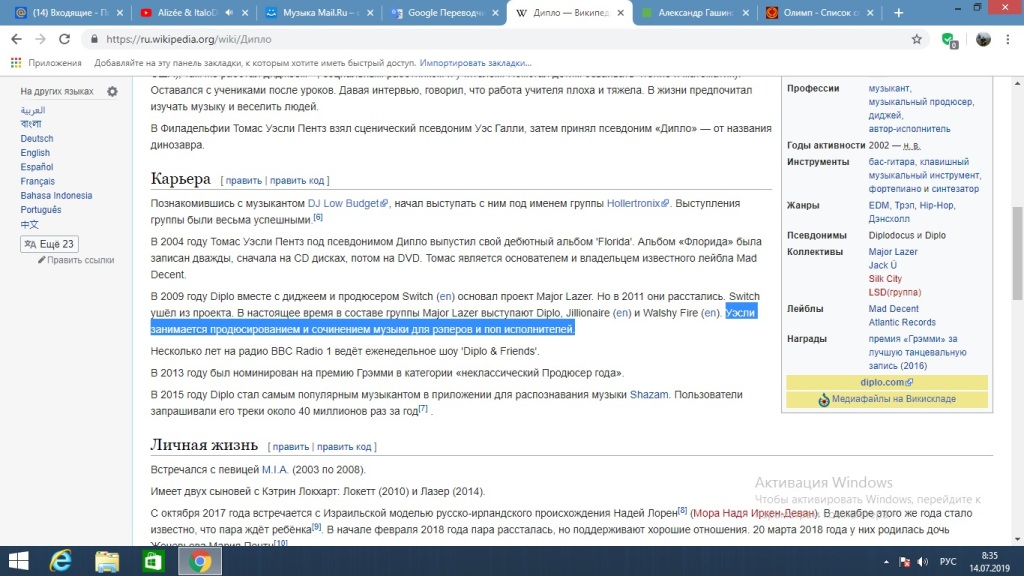1024x576 pixels.
Task: Open Français language version
Action: click(x=37, y=182)
